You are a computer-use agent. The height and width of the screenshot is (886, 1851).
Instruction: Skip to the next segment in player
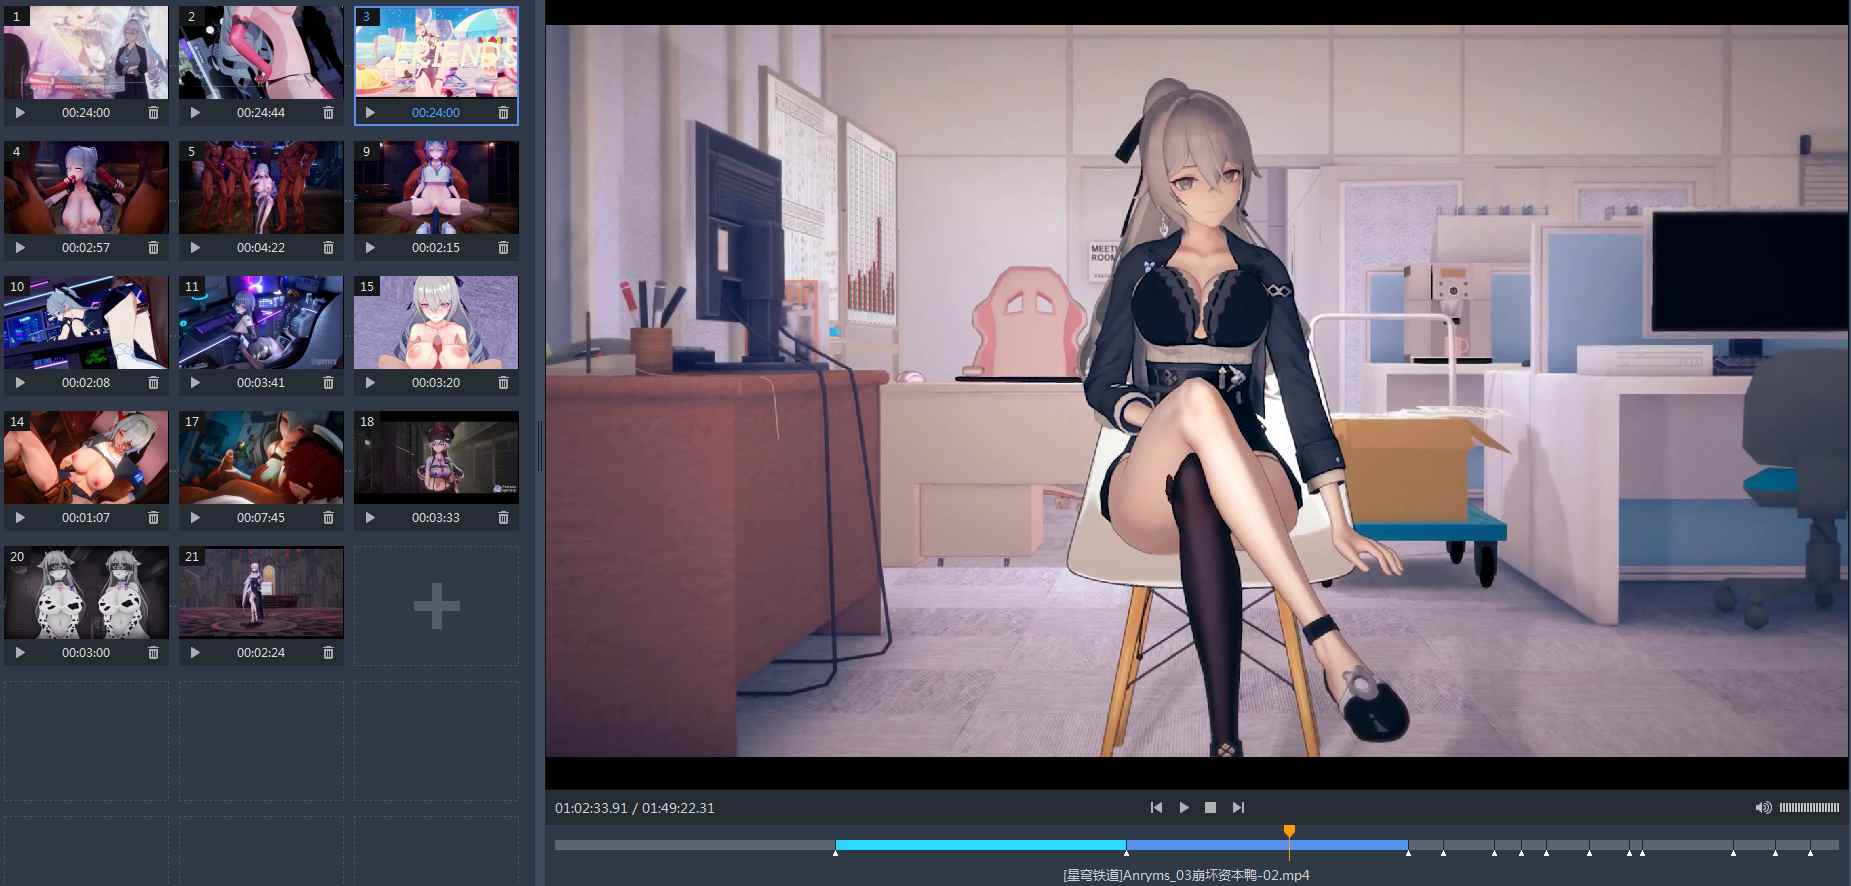click(1238, 808)
